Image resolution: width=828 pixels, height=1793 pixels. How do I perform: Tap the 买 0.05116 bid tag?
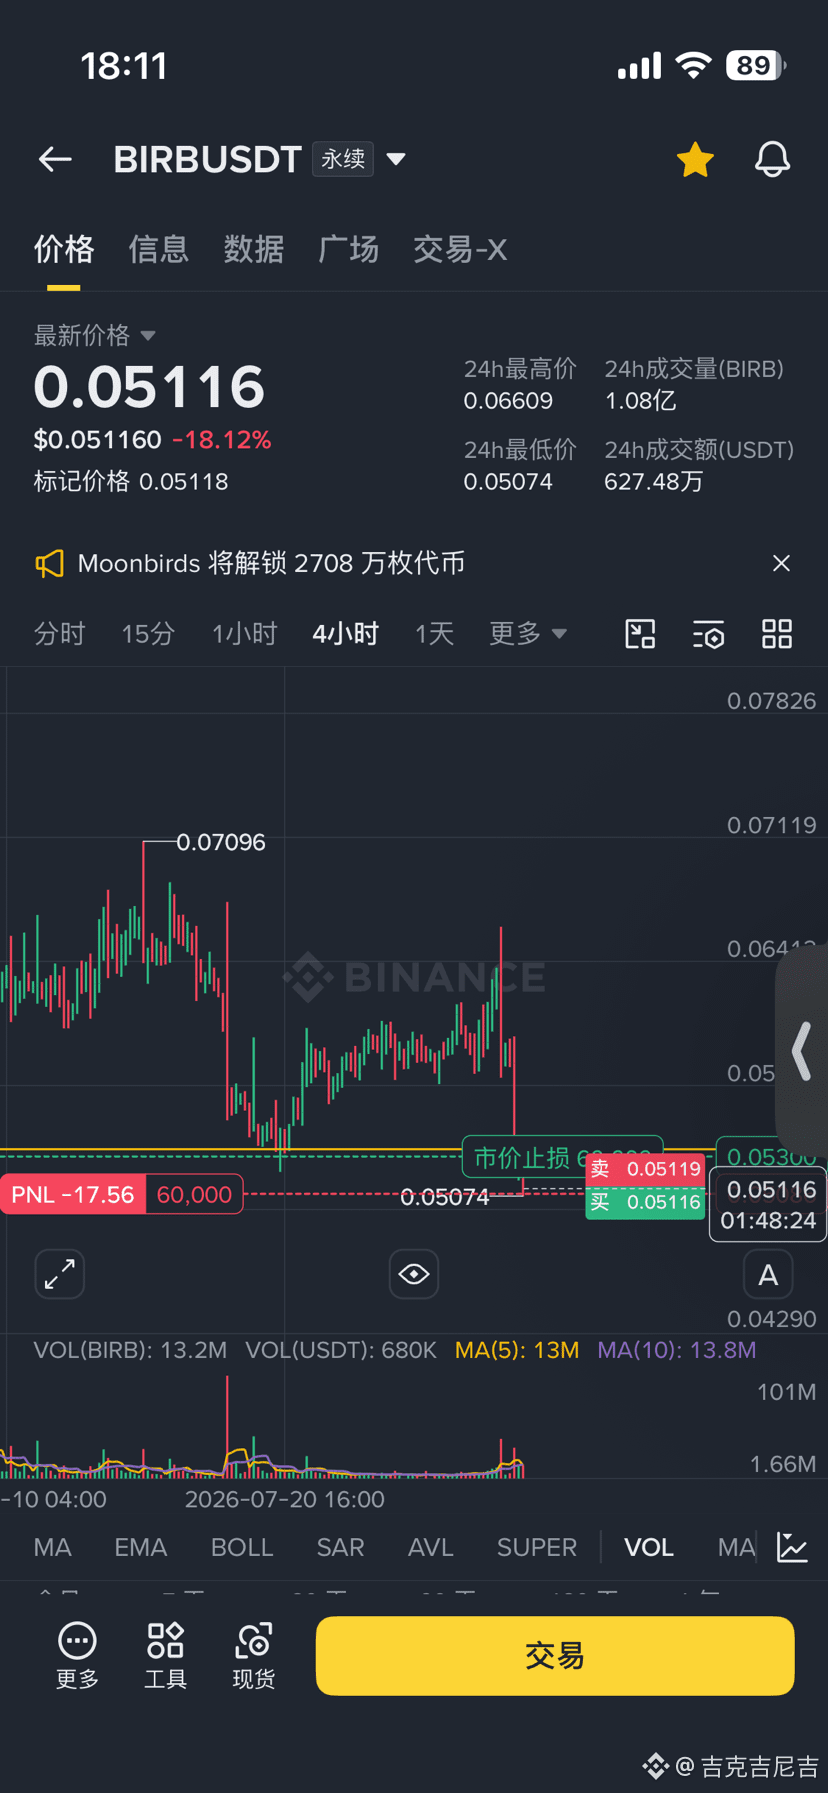(646, 1202)
